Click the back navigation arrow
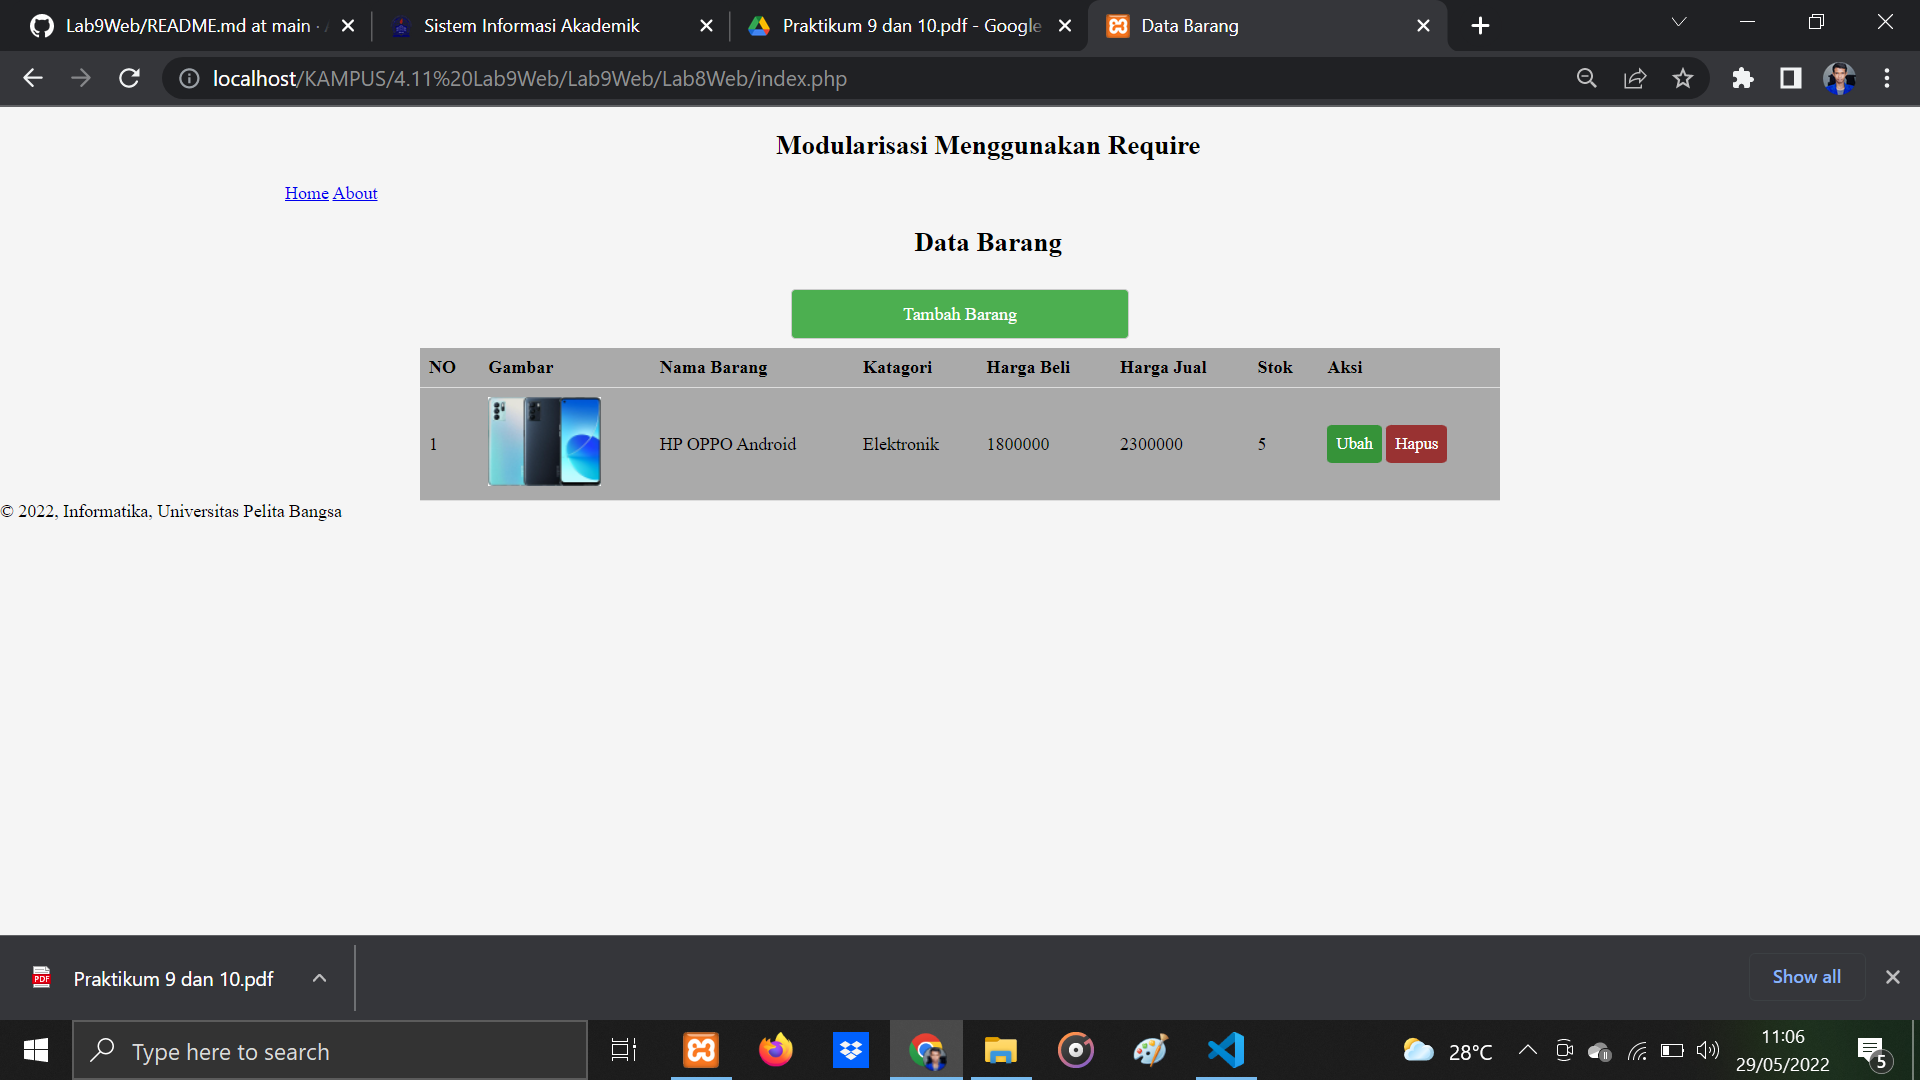Screen dimensions: 1920x1080 33,78
